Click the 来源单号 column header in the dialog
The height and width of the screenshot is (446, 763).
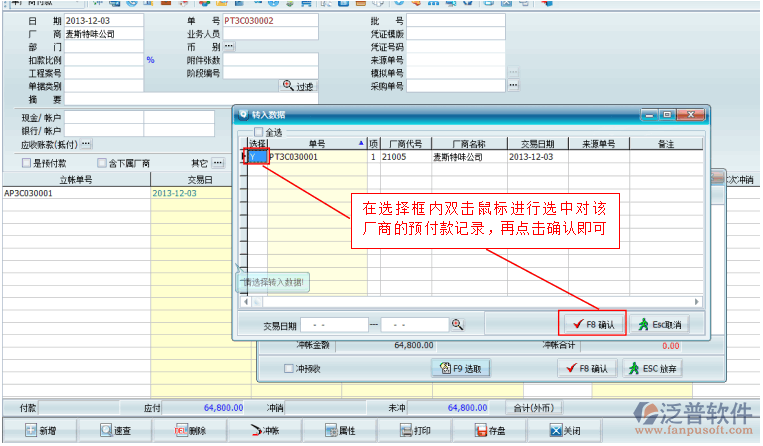coord(599,144)
